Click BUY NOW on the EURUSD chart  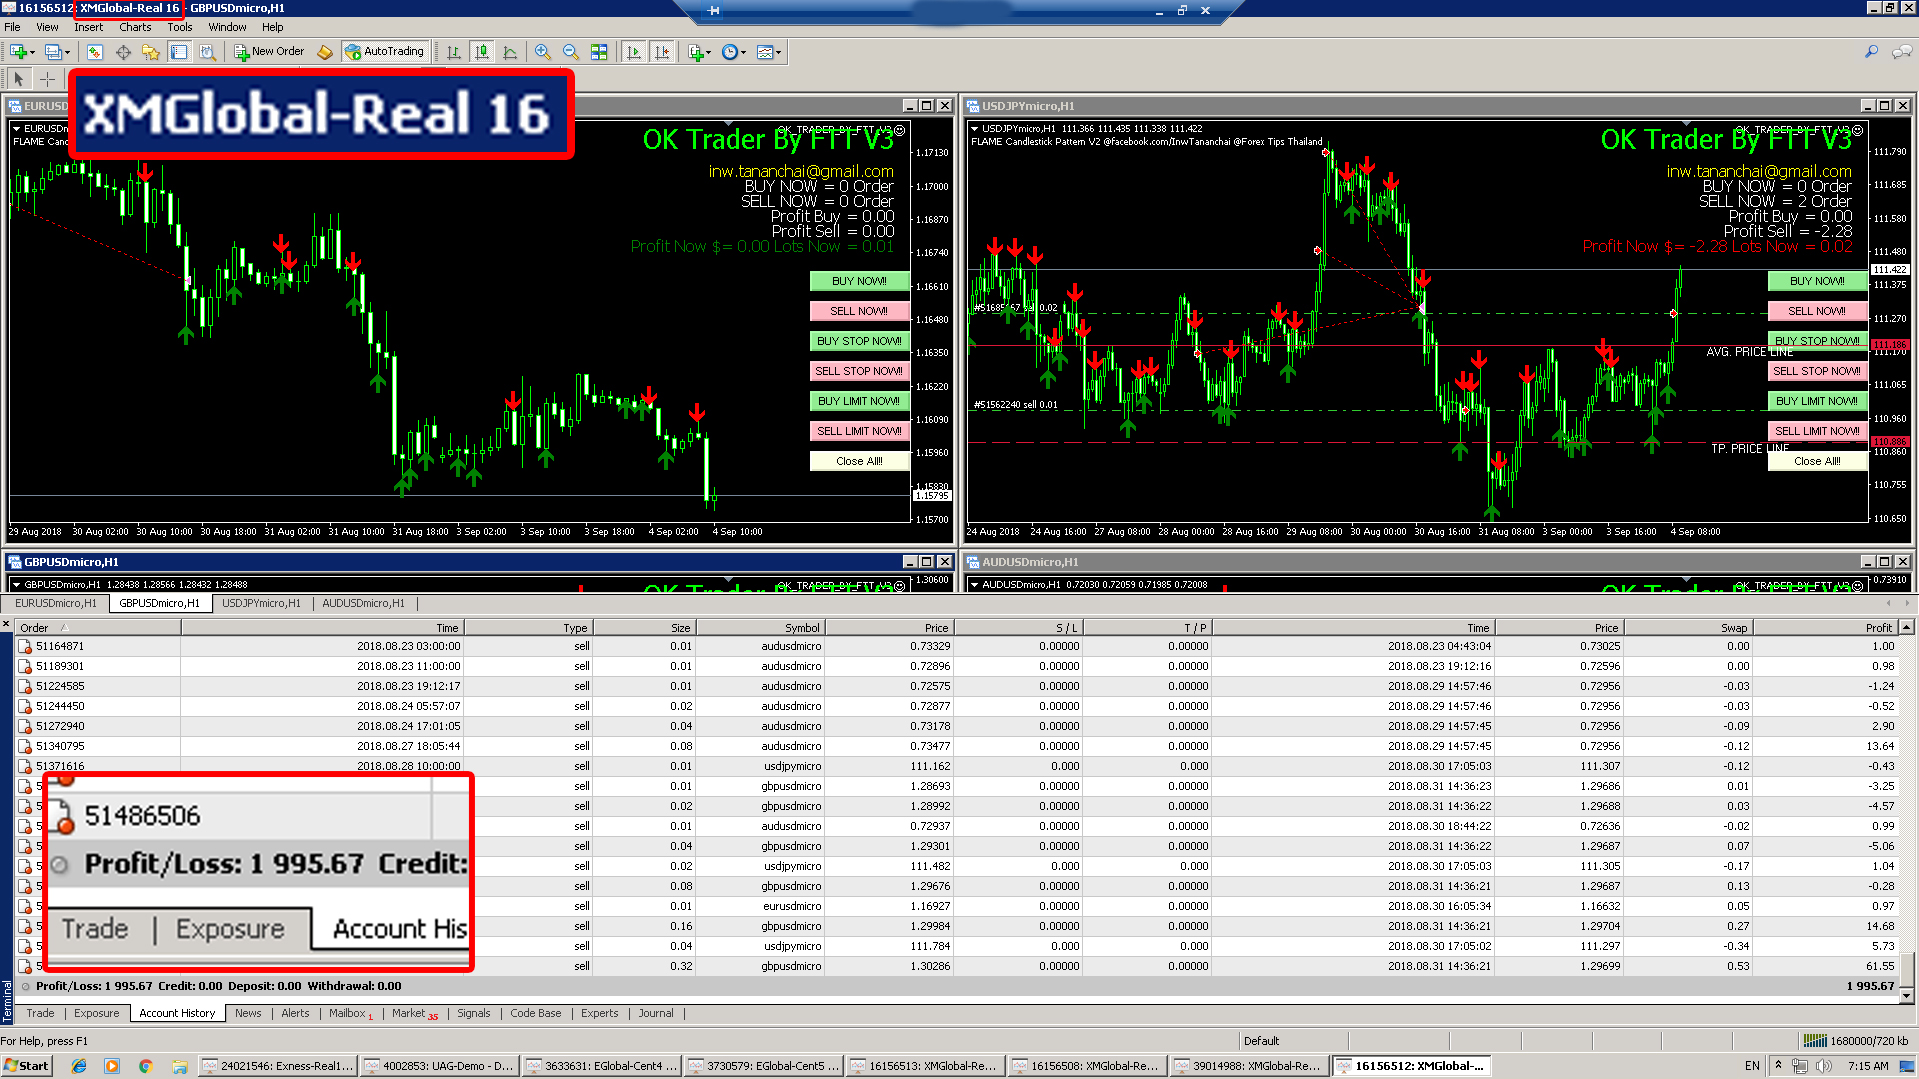[859, 281]
